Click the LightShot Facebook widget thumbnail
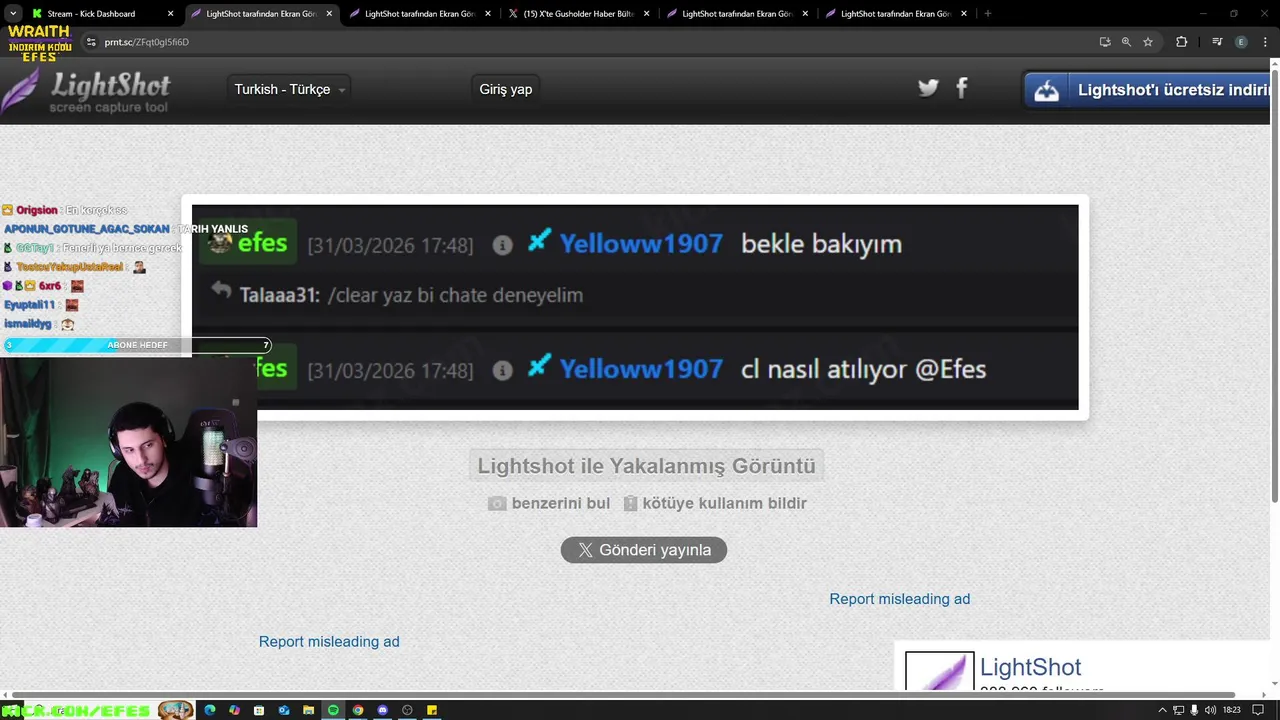Screen dimensions: 1280x720 [940, 671]
